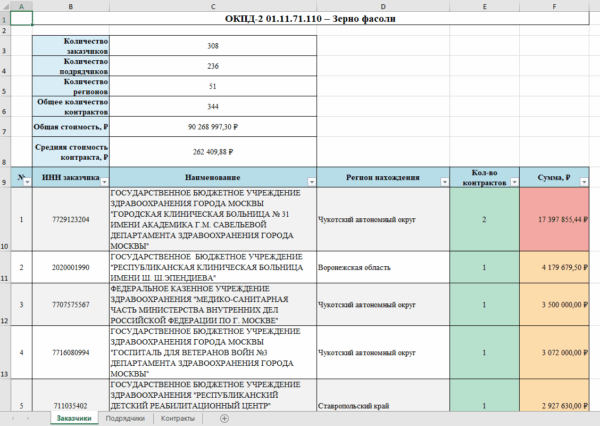Select the Общая стоимость label cell
The height and width of the screenshot is (426, 600).
tap(71, 127)
